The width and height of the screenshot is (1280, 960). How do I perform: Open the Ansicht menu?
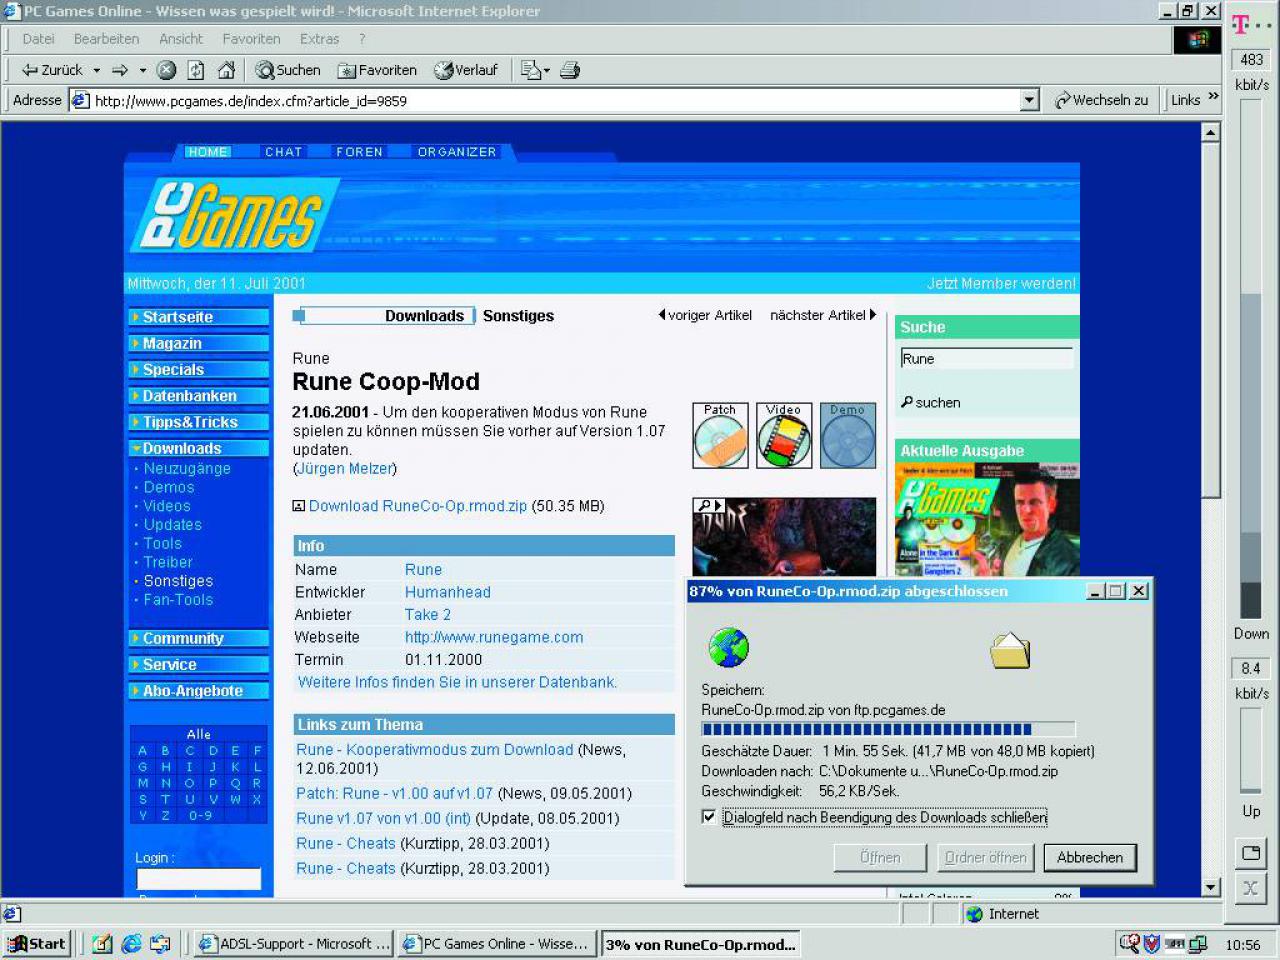click(x=181, y=39)
